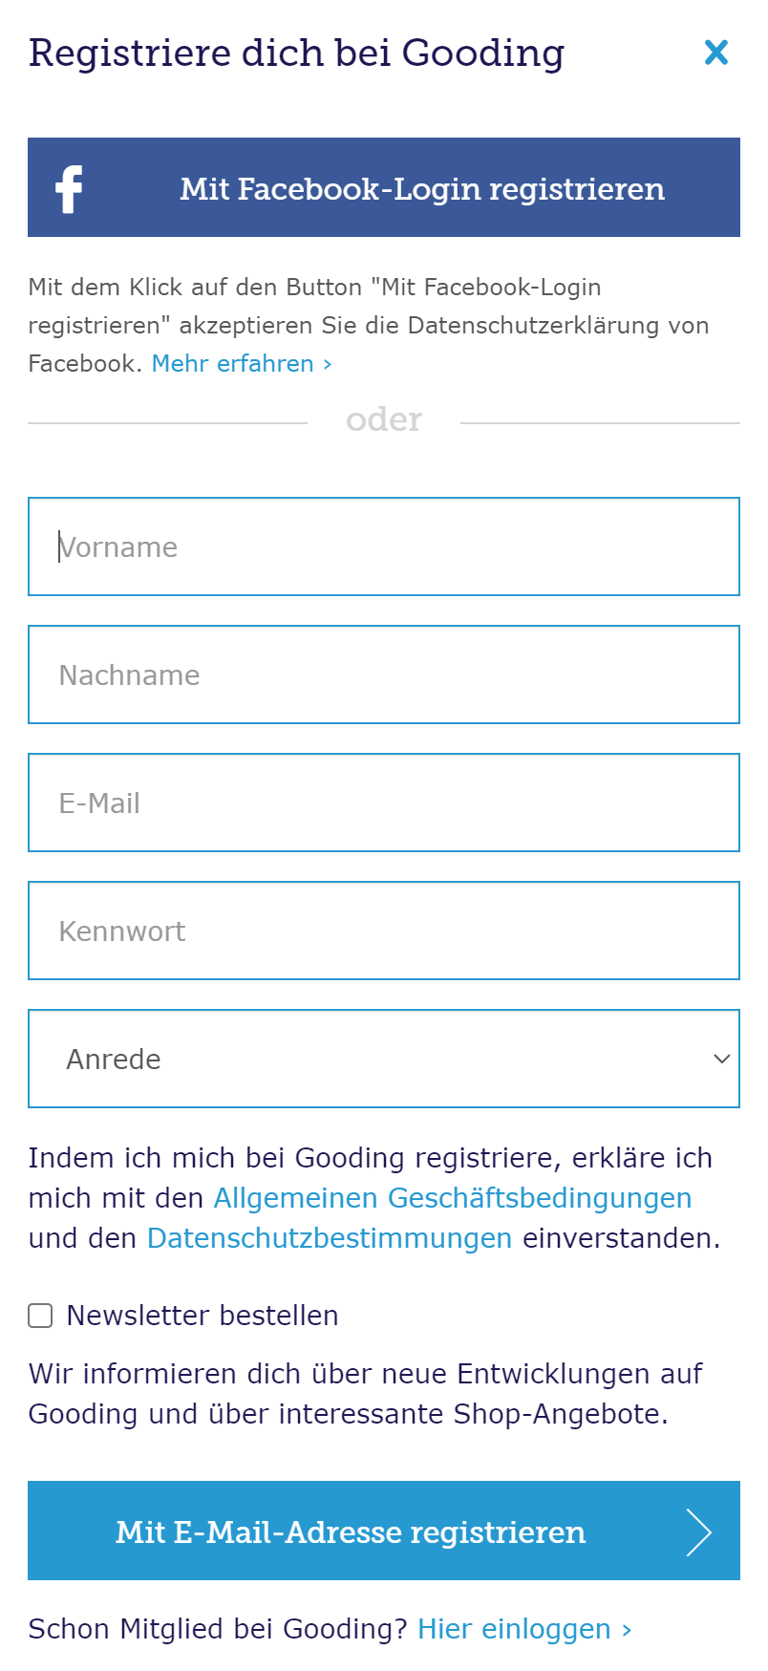768x1671 pixels.
Task: Open the Mehr erfahren link
Action: point(241,363)
